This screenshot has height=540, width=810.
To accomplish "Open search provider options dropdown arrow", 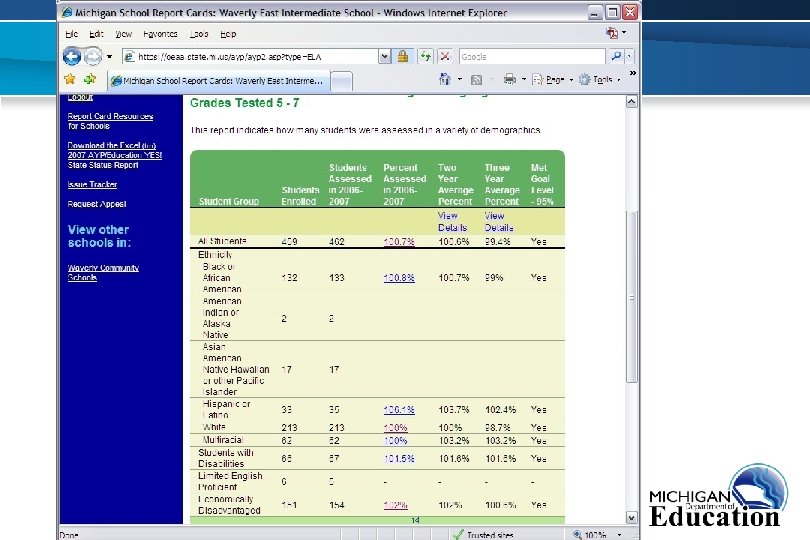I will coord(629,56).
